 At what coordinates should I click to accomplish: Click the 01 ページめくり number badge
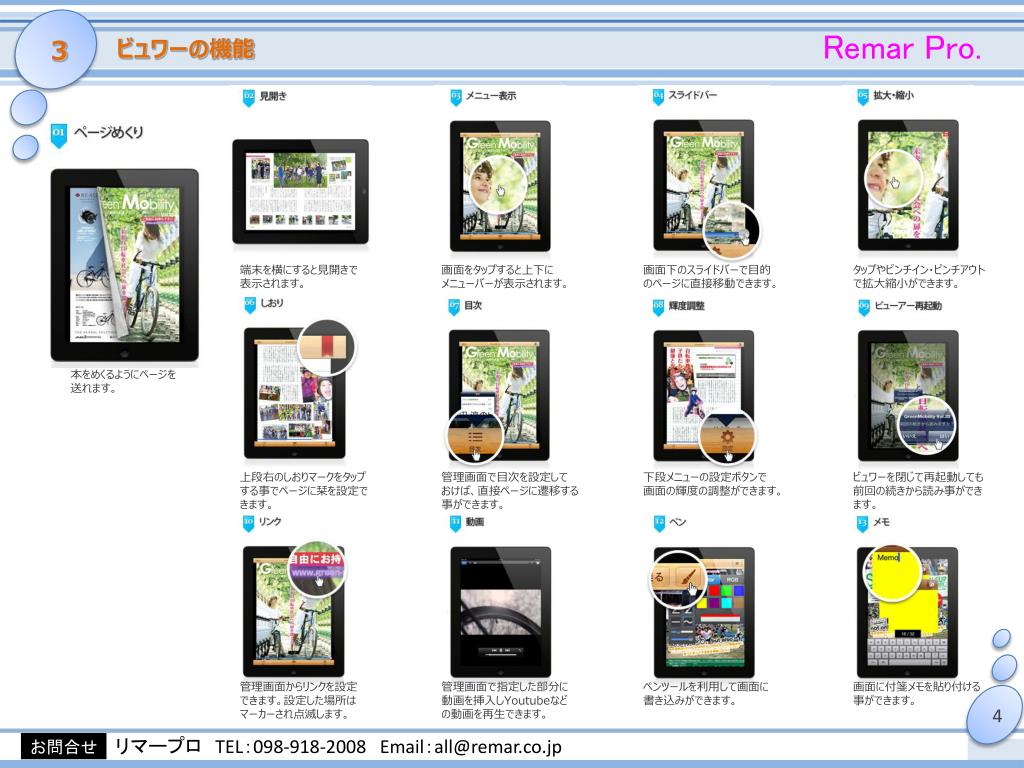click(59, 135)
